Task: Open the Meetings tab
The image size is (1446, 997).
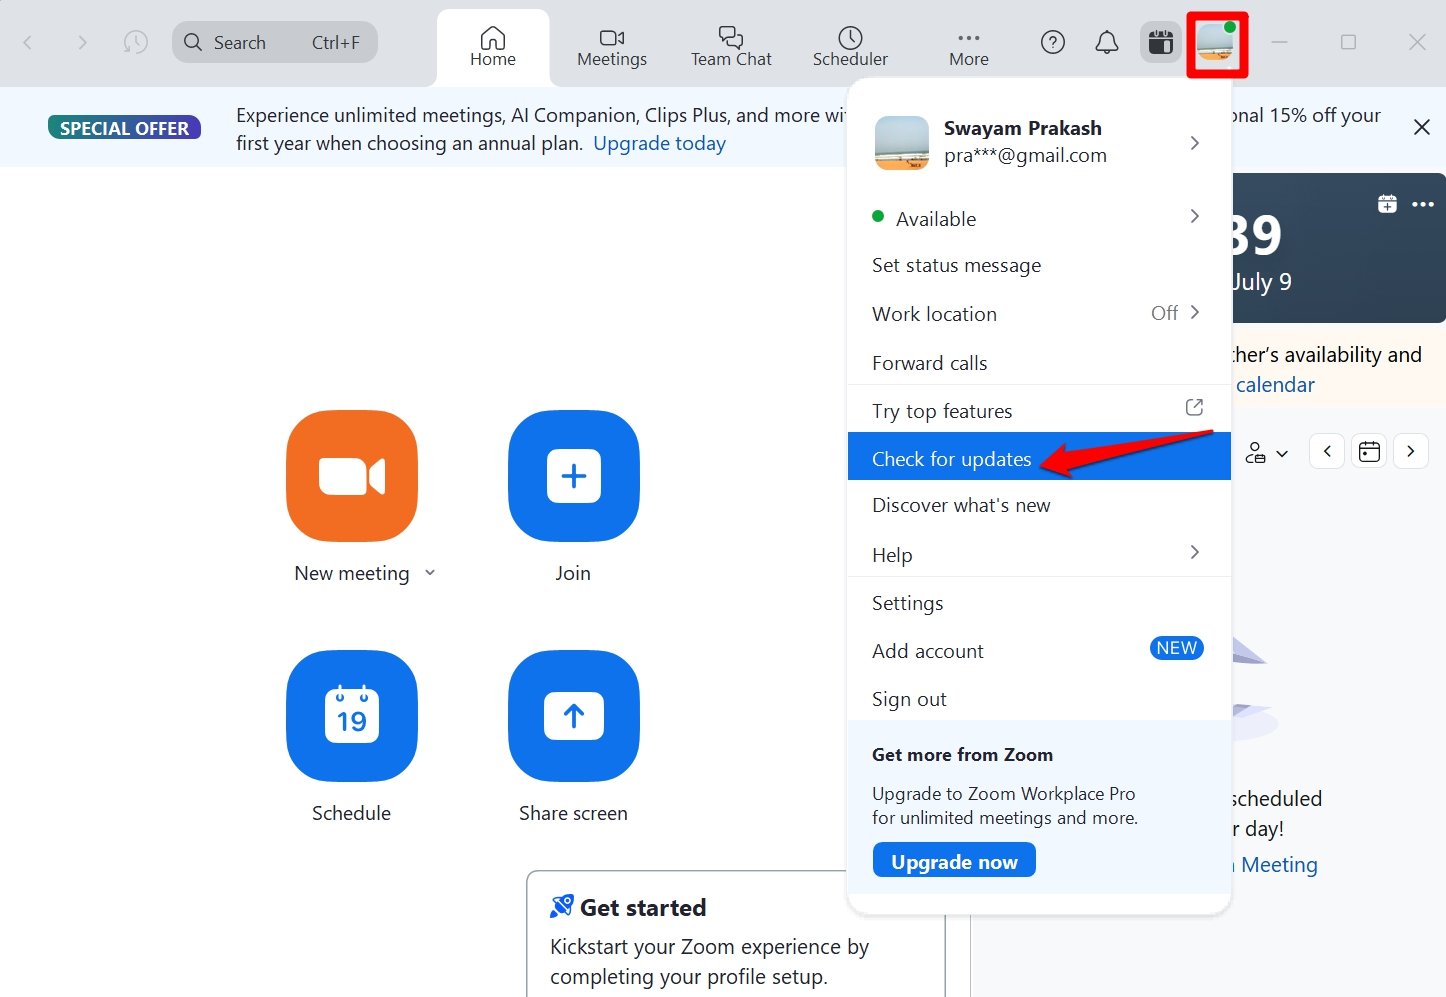Action: pyautogui.click(x=612, y=47)
